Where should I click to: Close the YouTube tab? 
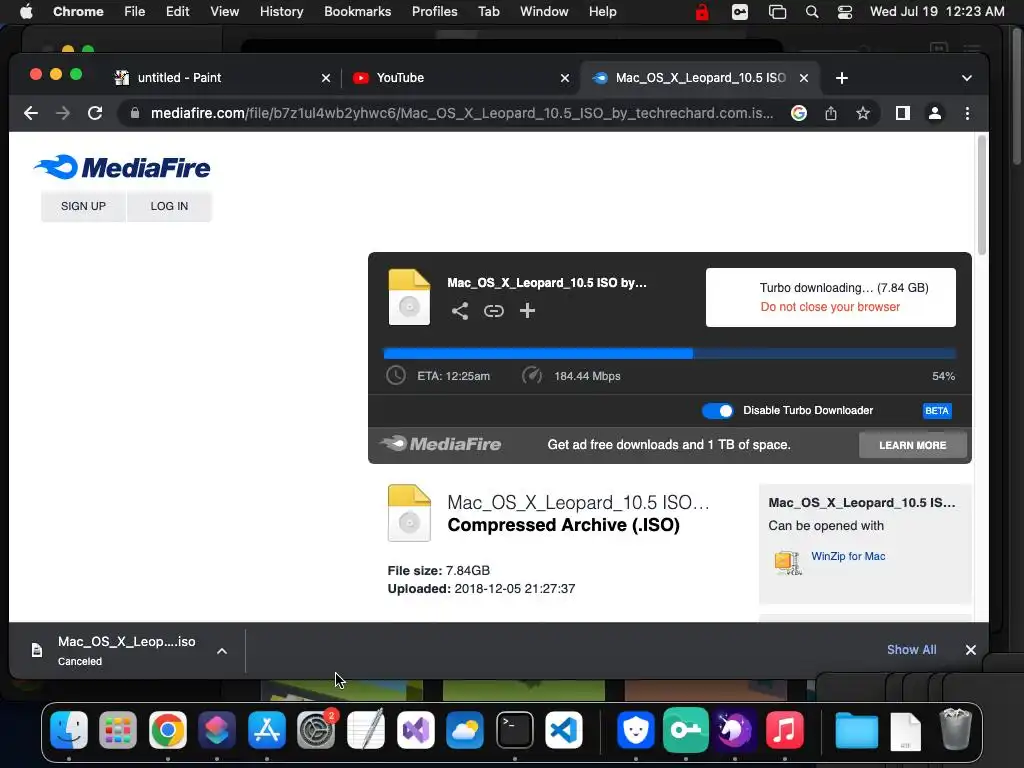pyautogui.click(x=565, y=78)
